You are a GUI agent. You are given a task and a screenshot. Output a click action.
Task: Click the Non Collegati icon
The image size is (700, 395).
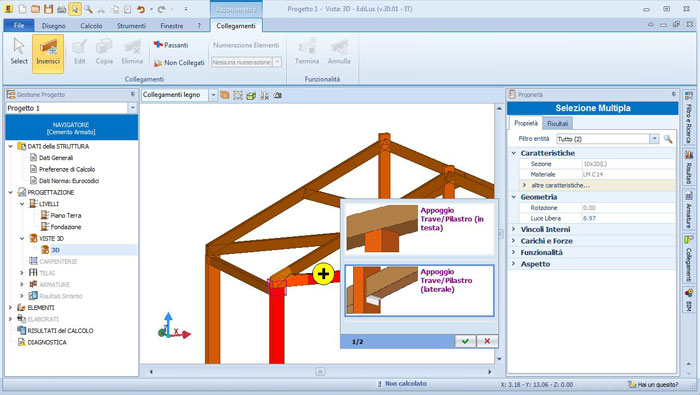pyautogui.click(x=158, y=63)
